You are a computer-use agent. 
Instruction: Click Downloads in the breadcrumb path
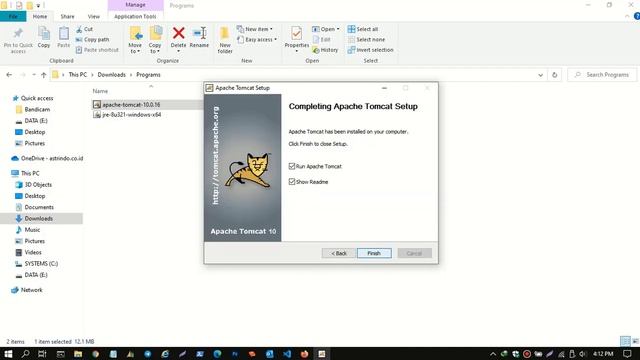111,75
